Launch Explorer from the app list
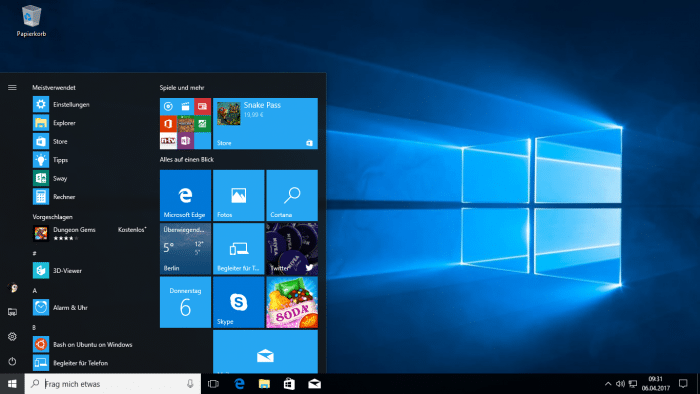Image resolution: width=700 pixels, height=394 pixels. [x=89, y=123]
